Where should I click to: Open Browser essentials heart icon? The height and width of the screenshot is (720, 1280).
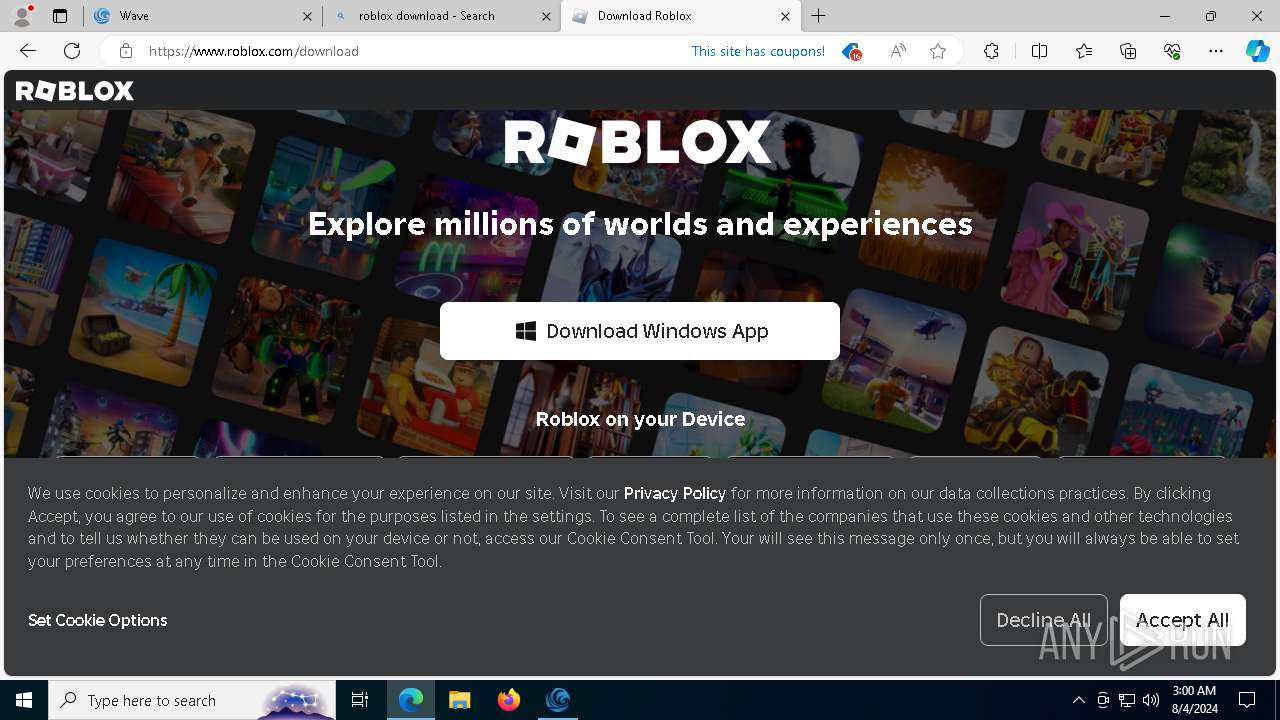pyautogui.click(x=1172, y=51)
